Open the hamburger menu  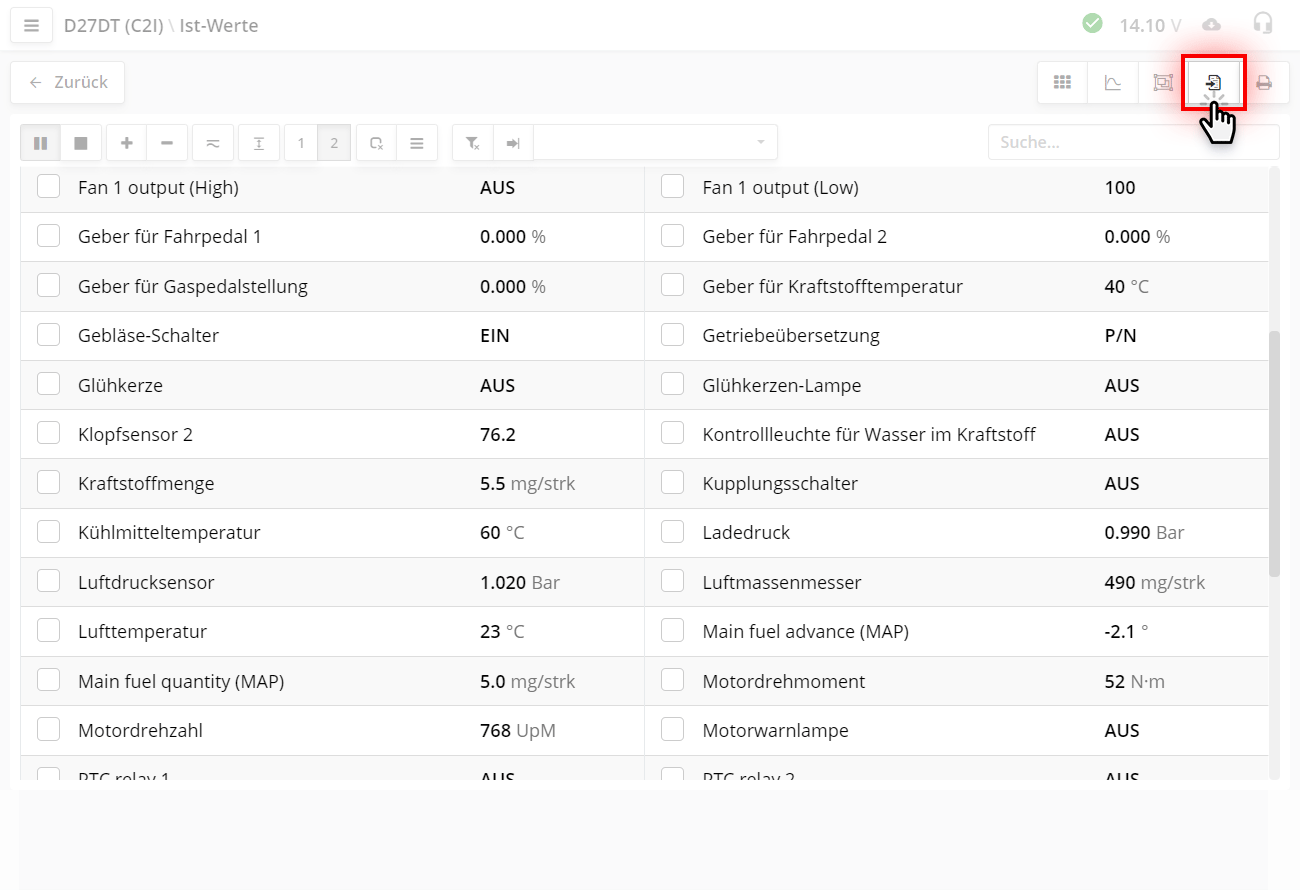tap(31, 25)
